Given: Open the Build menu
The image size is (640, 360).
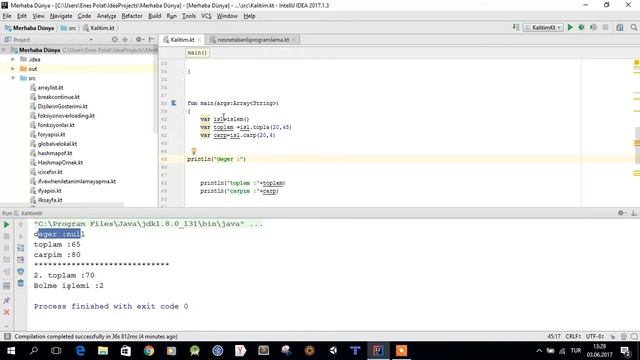Looking at the screenshot, I should (x=154, y=16).
